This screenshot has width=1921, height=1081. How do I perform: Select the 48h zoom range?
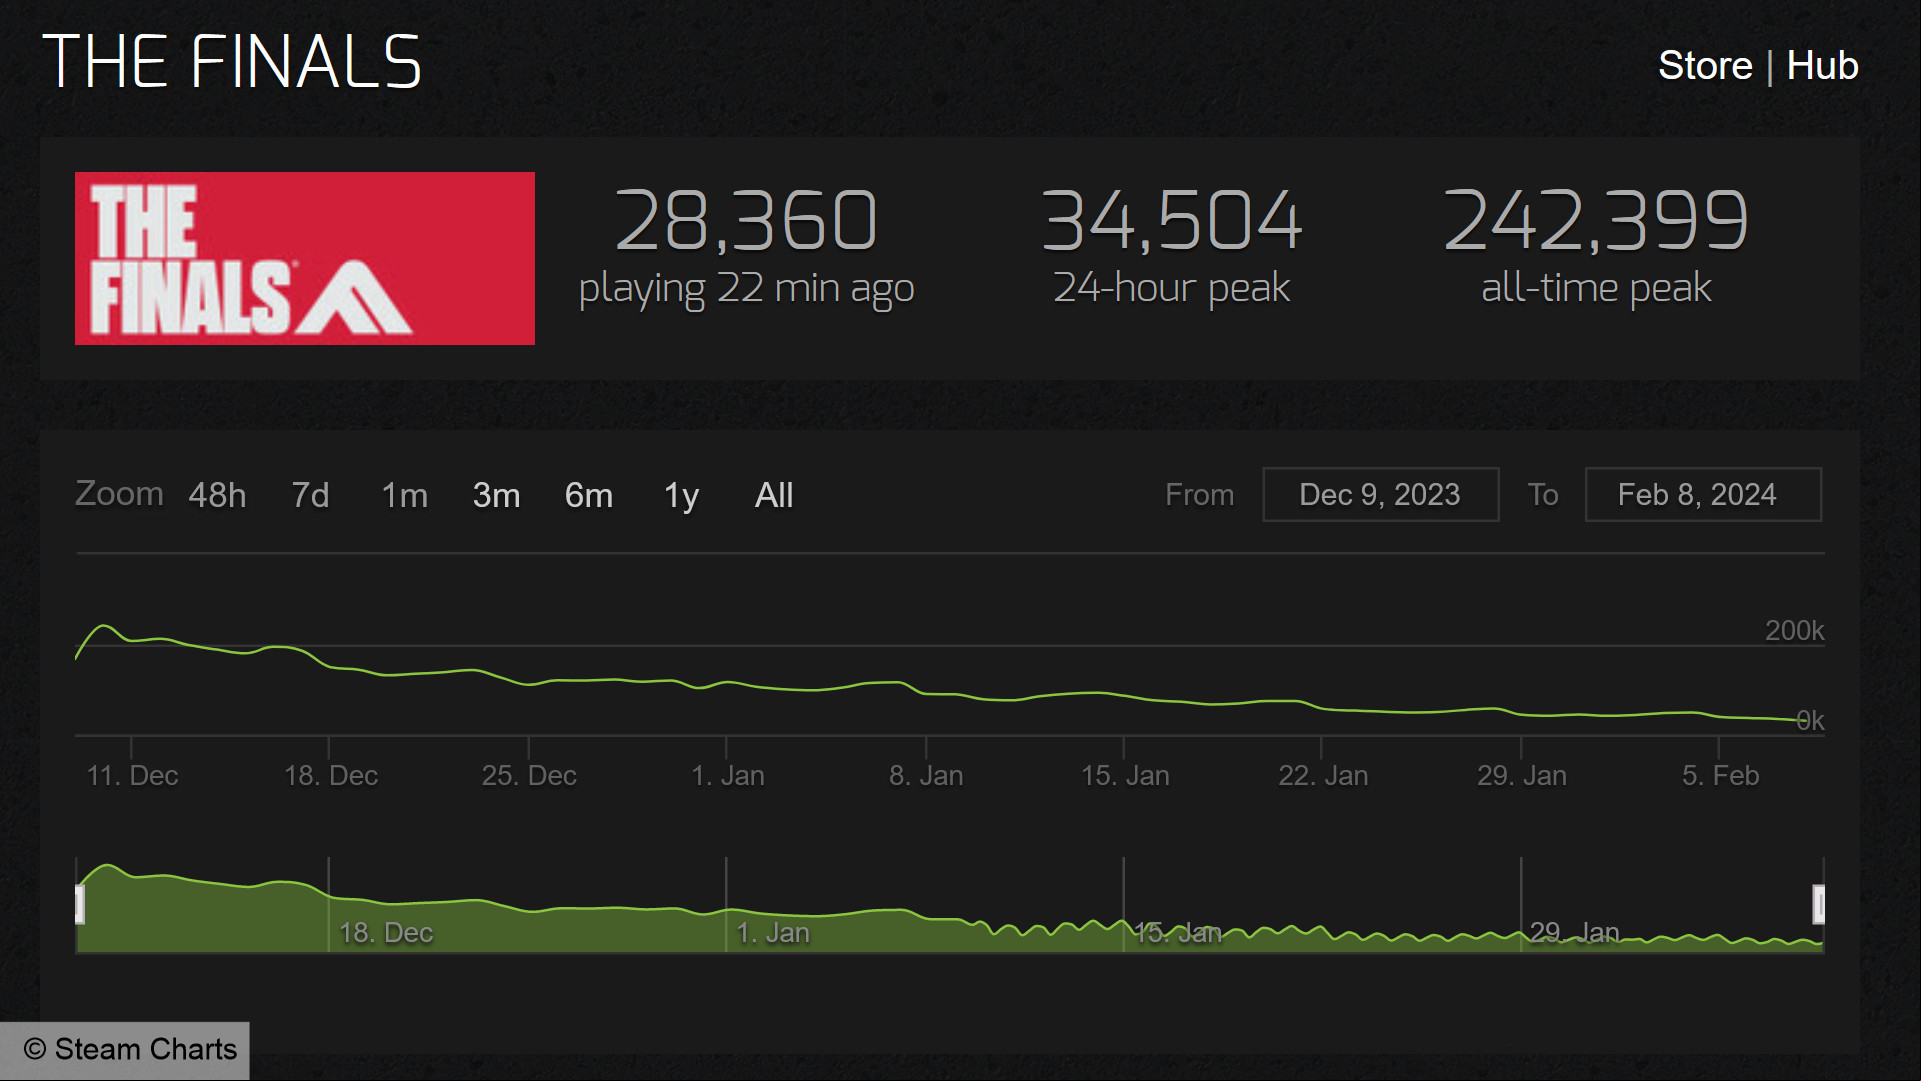(x=217, y=495)
